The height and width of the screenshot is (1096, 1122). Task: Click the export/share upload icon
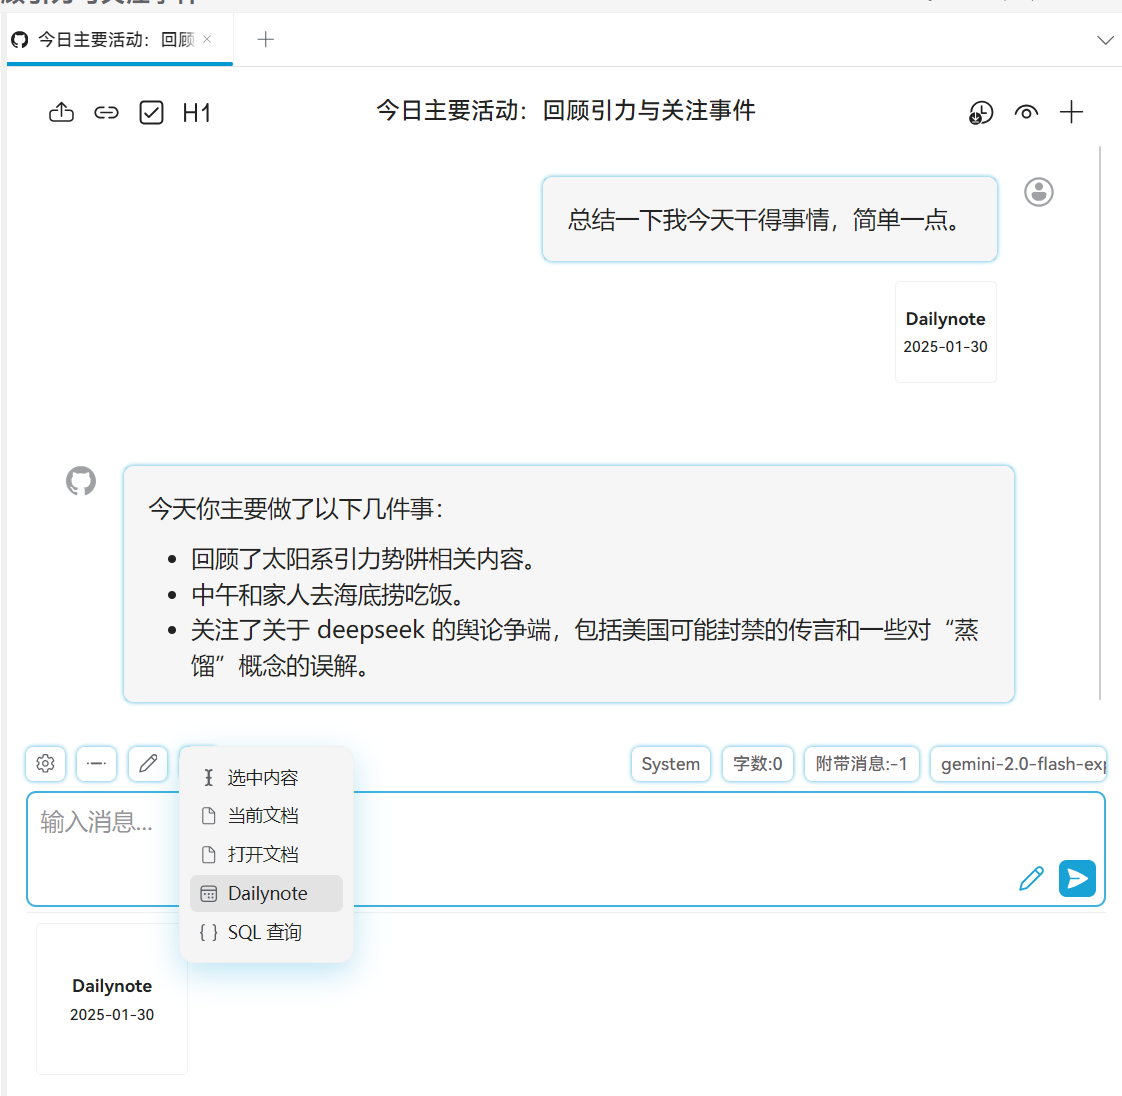click(x=61, y=113)
